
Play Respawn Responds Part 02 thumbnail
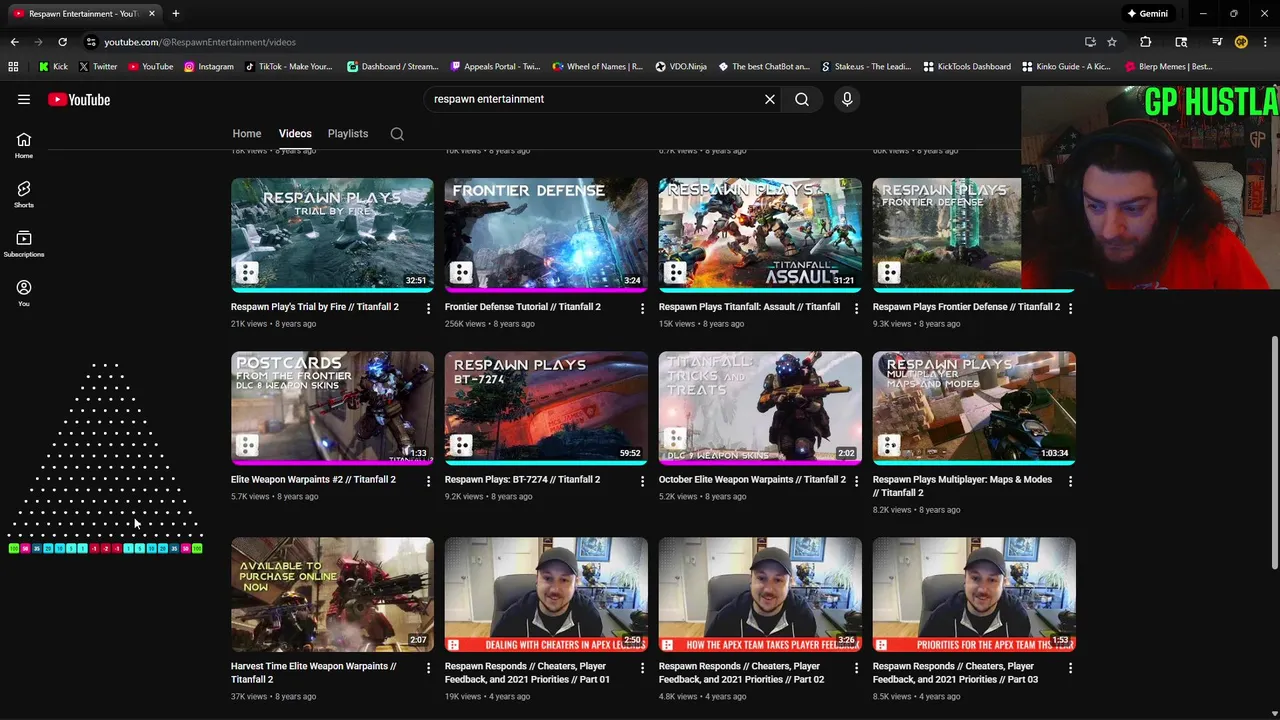tap(760, 595)
